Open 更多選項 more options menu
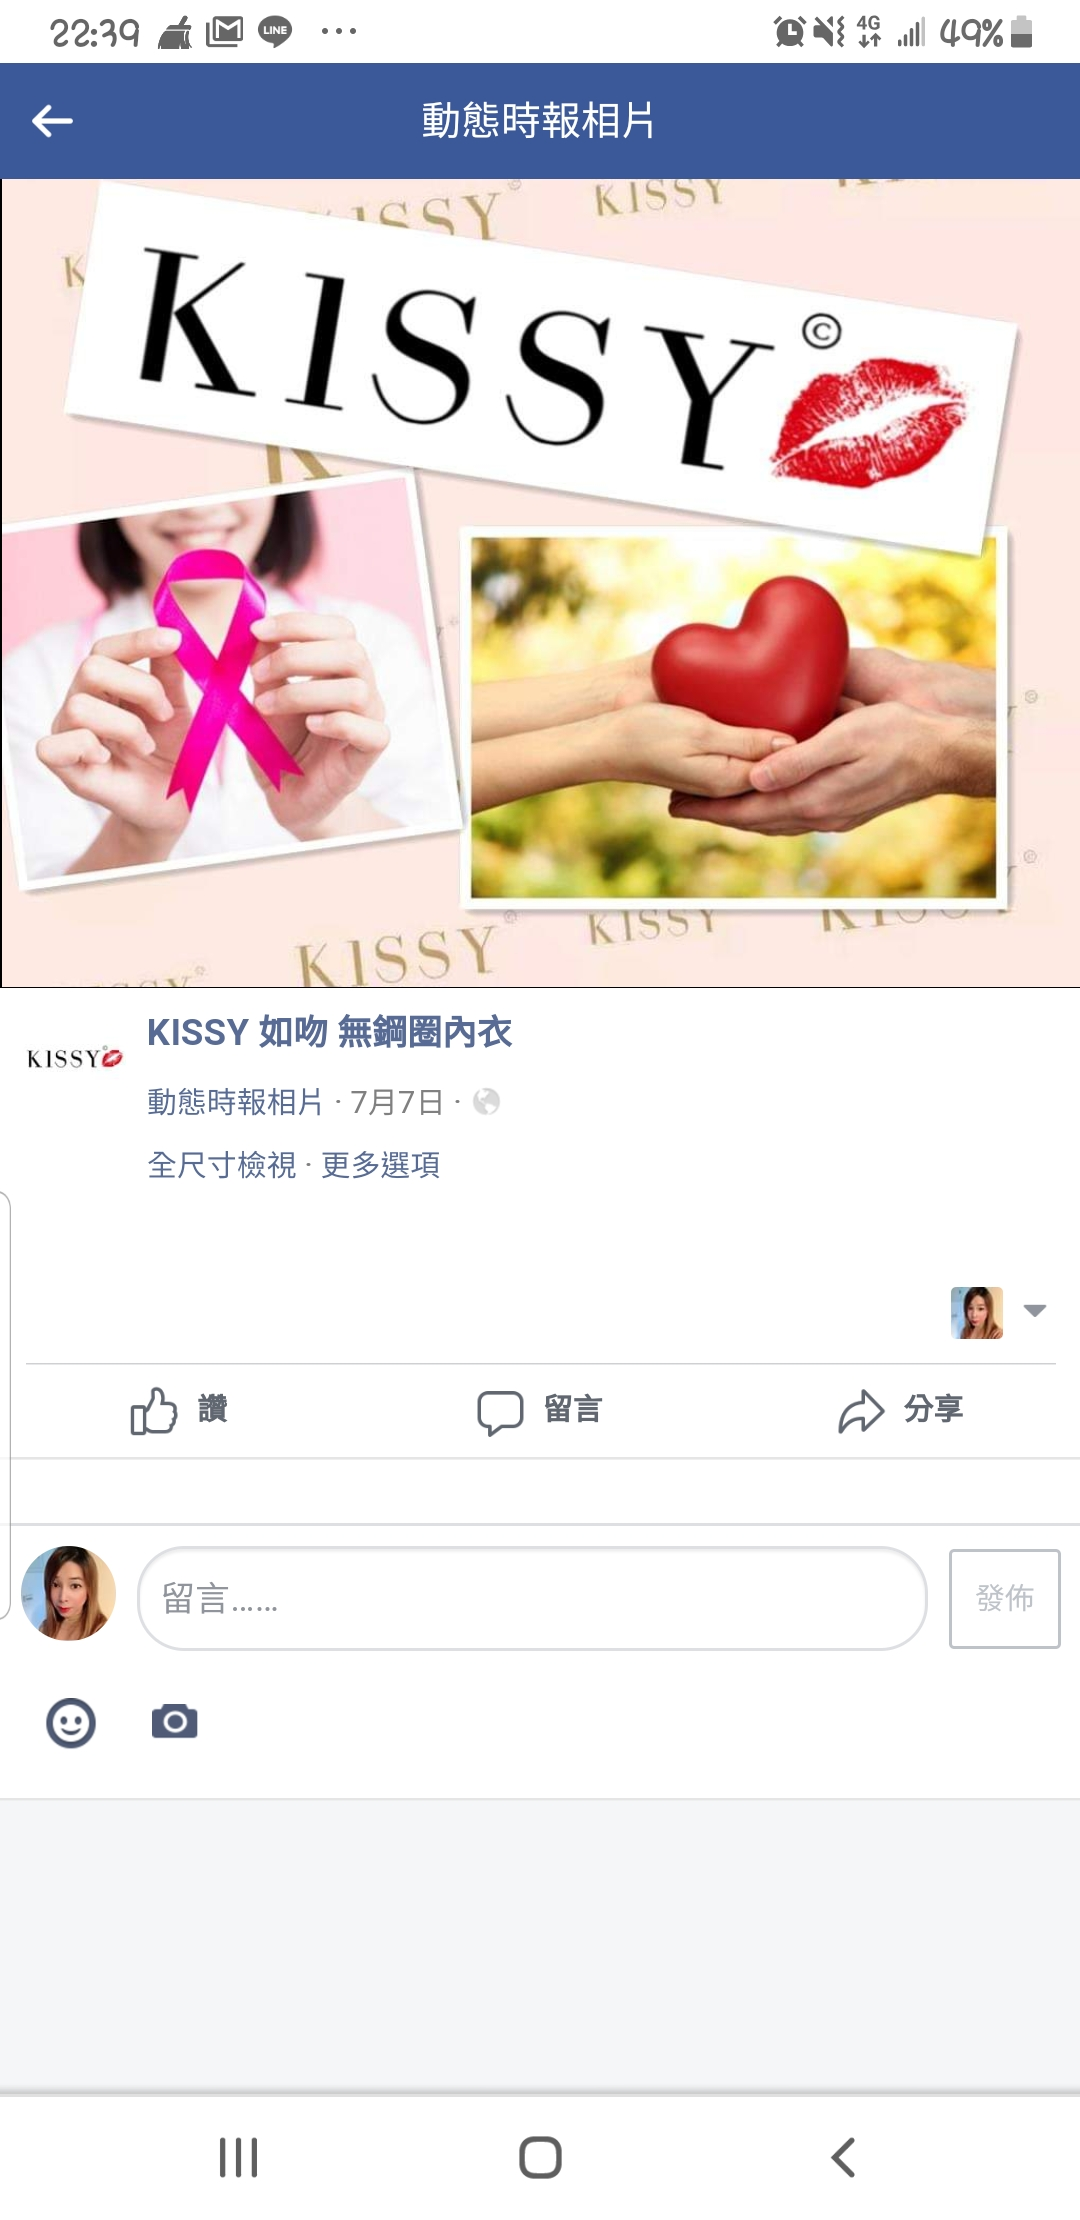Viewport: 1080px width, 2220px height. pyautogui.click(x=381, y=1165)
